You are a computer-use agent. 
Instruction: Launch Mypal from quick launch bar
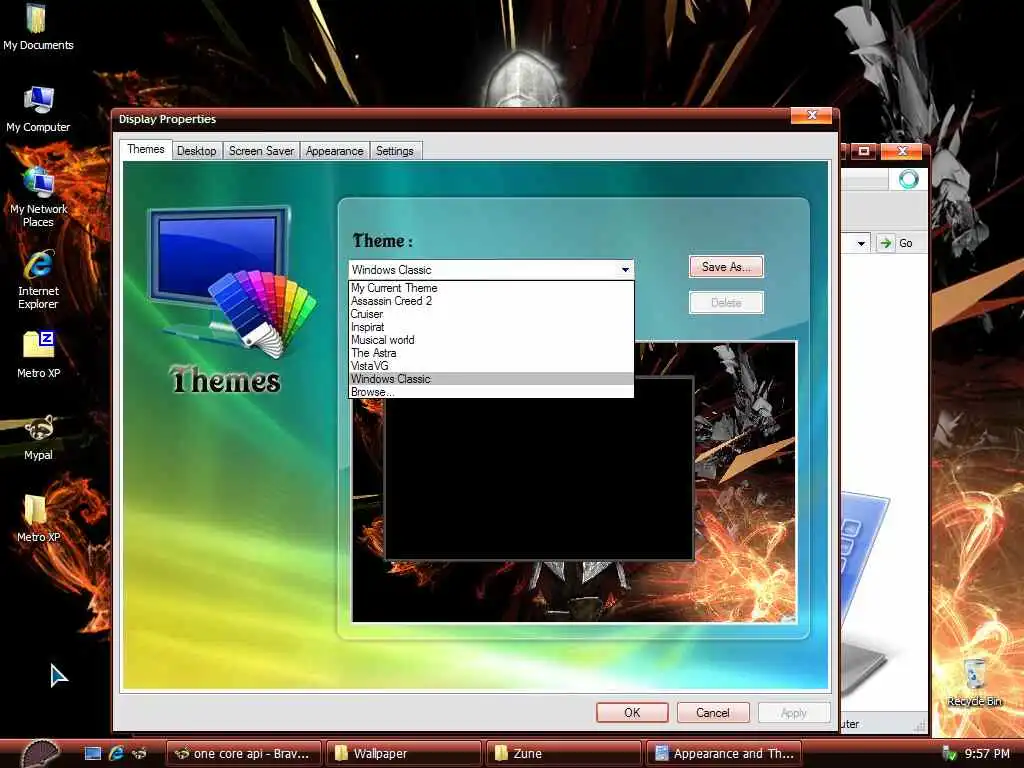[140, 754]
